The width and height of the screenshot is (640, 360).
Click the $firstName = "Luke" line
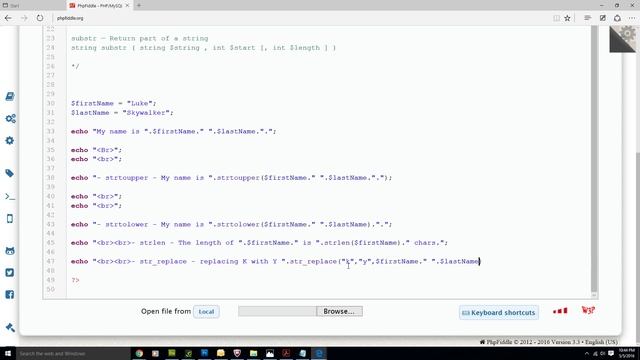[113, 103]
